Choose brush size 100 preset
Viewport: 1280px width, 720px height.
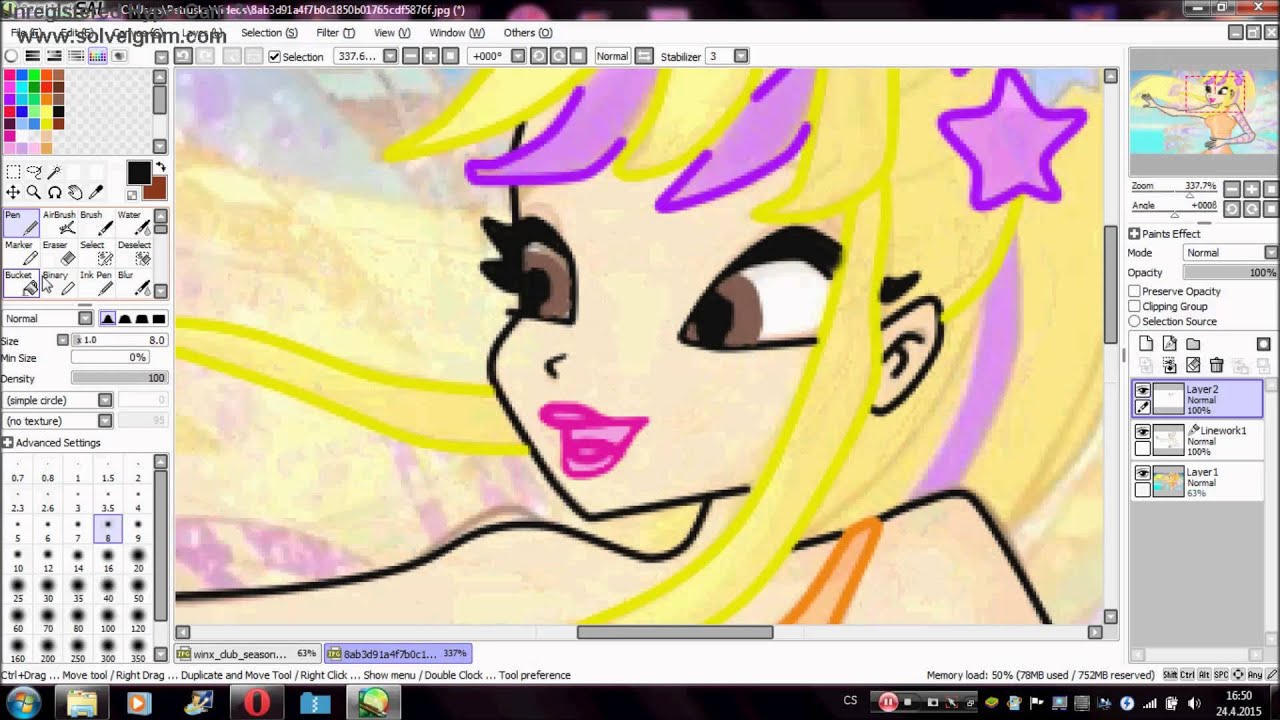click(x=108, y=622)
